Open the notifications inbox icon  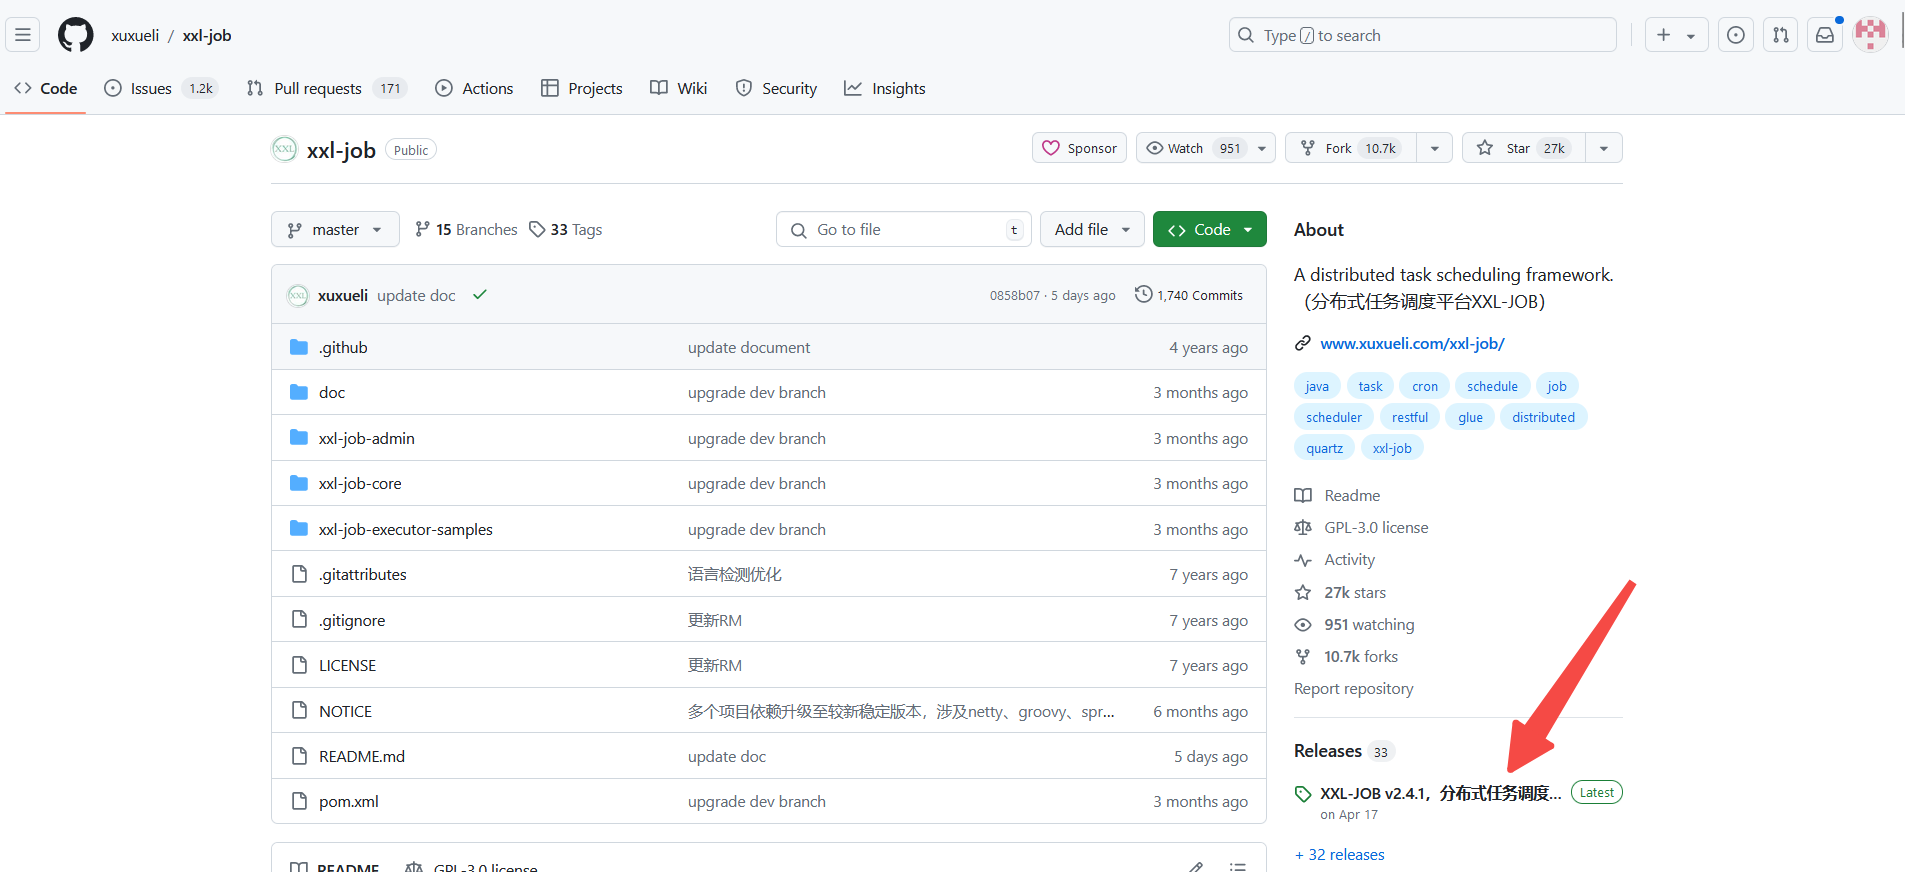click(x=1825, y=35)
